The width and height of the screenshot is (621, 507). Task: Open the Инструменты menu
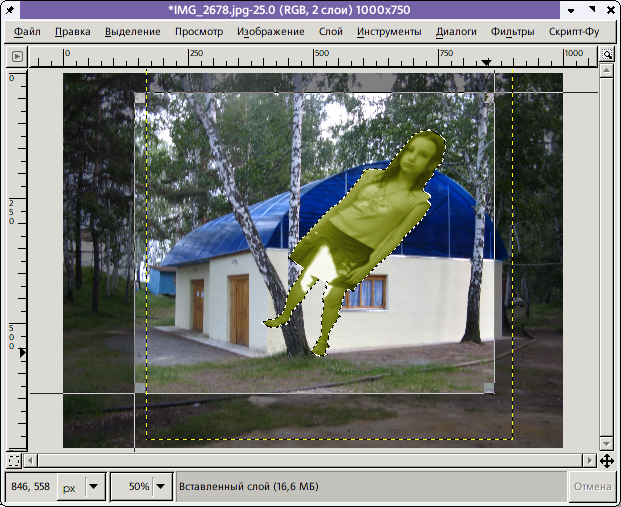pos(389,32)
